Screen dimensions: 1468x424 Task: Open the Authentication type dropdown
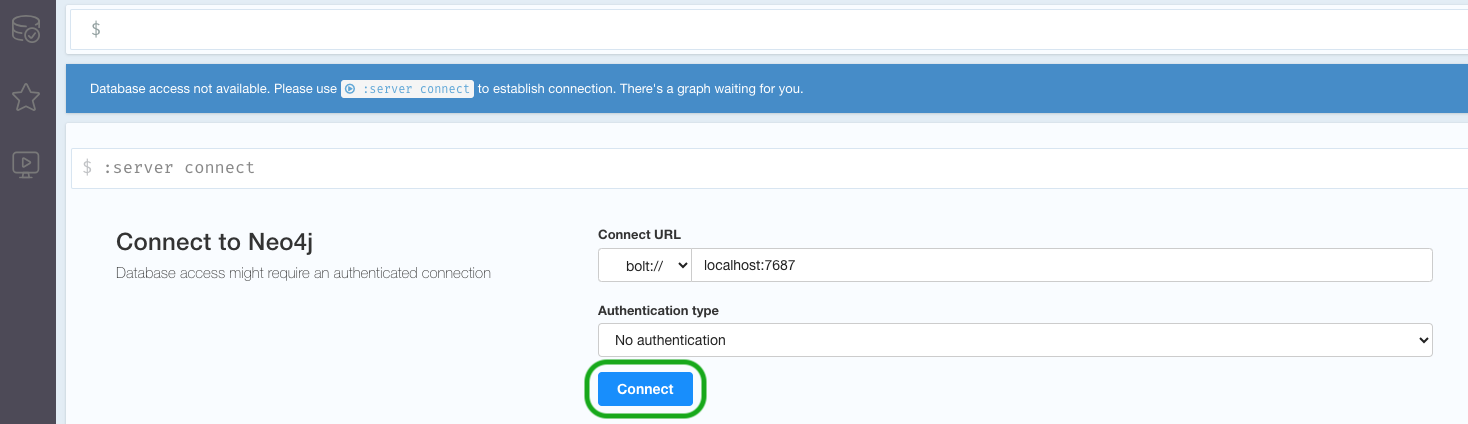click(x=1015, y=340)
